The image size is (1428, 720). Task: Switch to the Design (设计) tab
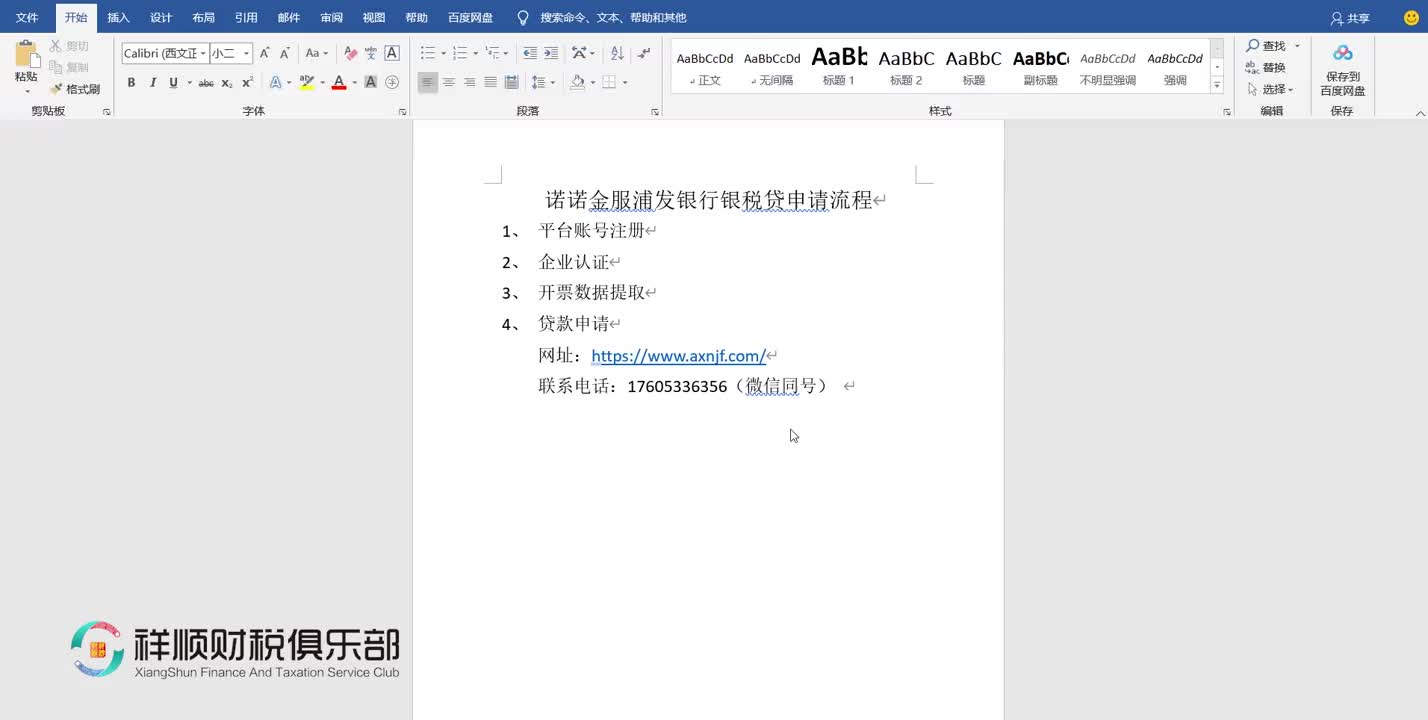(x=161, y=18)
